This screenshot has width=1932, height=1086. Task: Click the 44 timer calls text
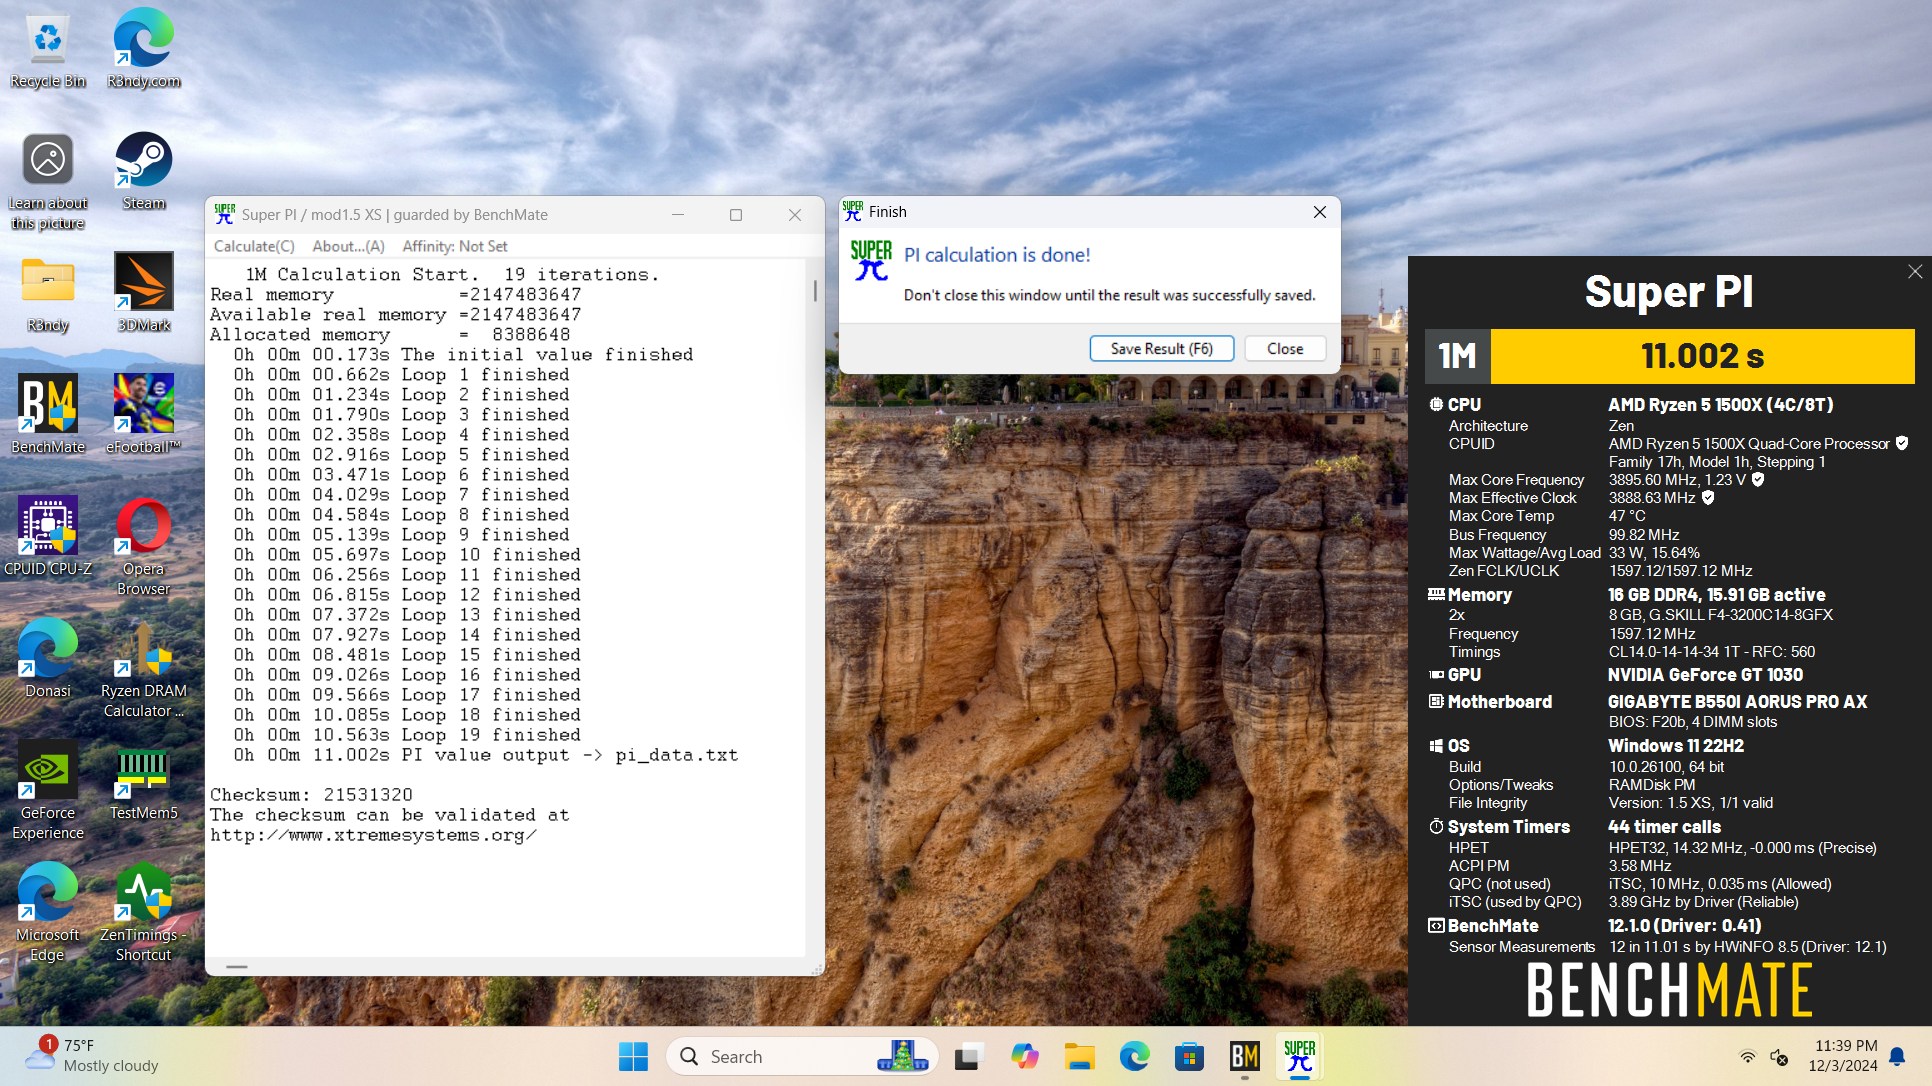[1664, 827]
